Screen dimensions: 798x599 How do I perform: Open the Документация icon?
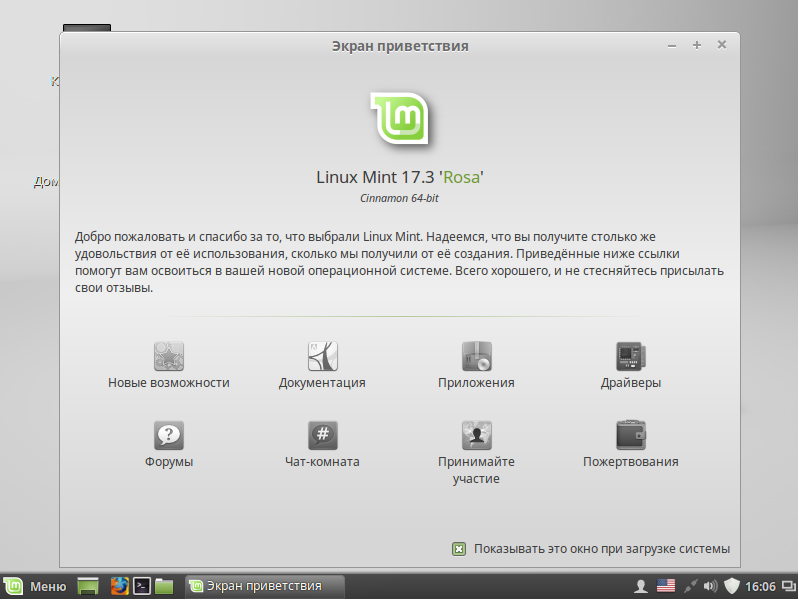(323, 356)
